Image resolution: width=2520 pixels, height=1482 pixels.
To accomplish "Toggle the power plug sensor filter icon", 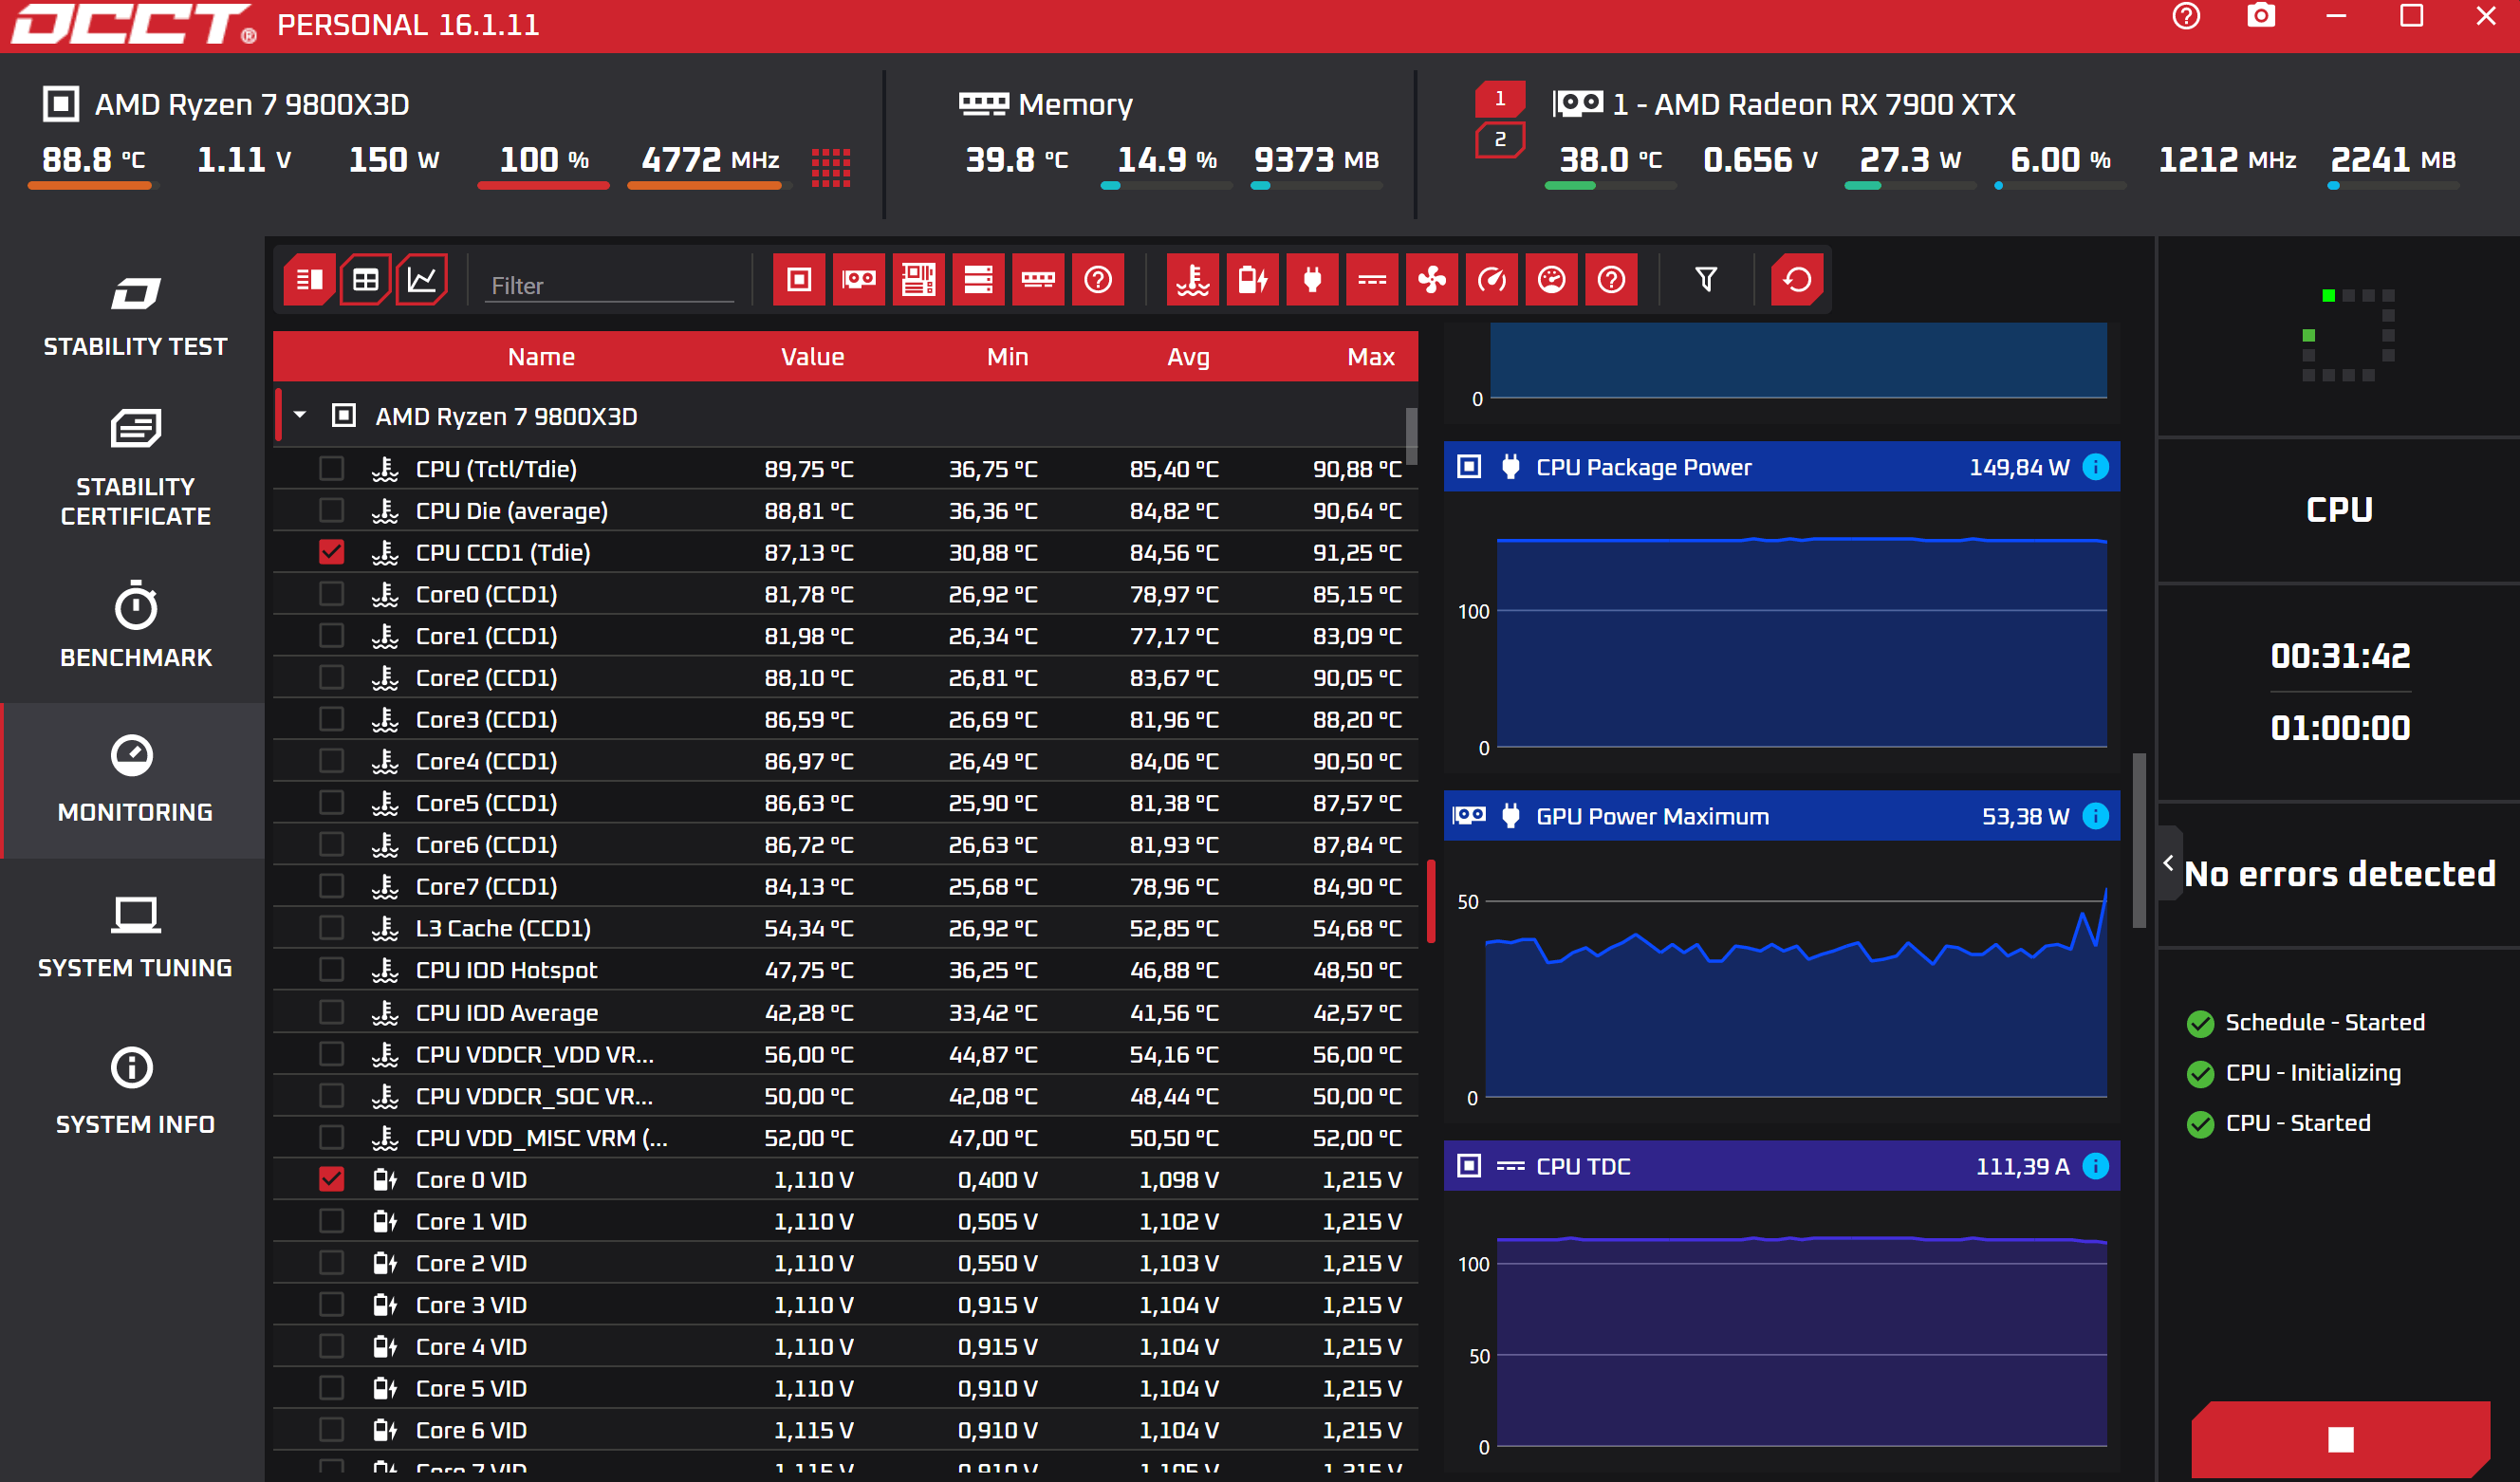I will tap(1313, 280).
